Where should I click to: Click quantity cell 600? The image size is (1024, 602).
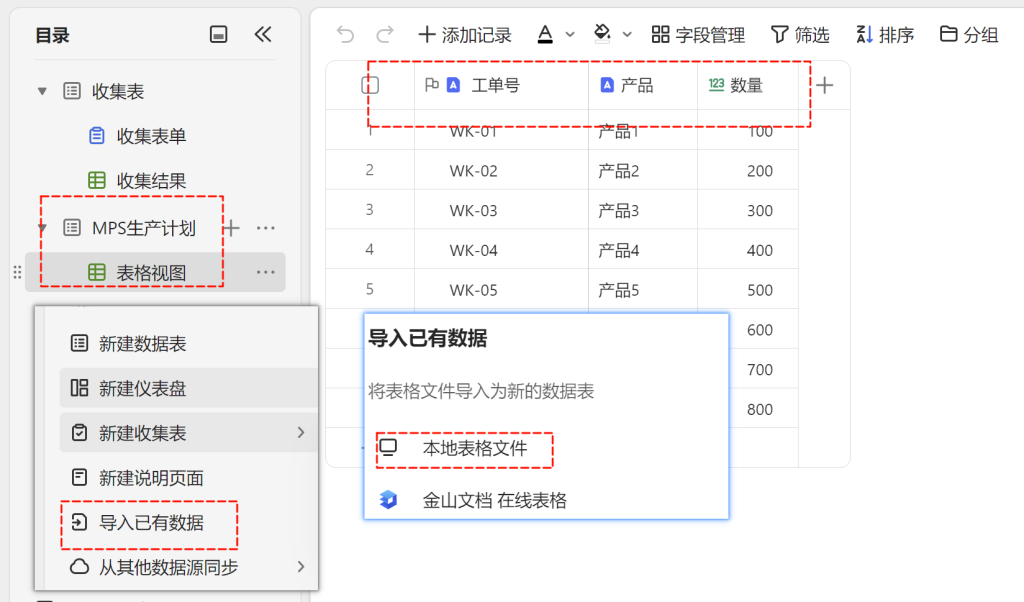tap(760, 330)
